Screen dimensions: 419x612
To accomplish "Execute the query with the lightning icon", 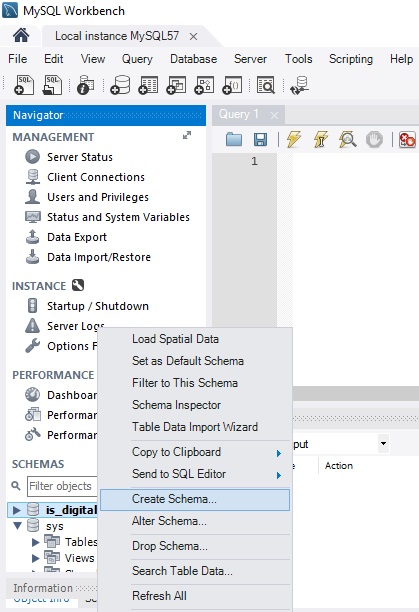I will (294, 139).
